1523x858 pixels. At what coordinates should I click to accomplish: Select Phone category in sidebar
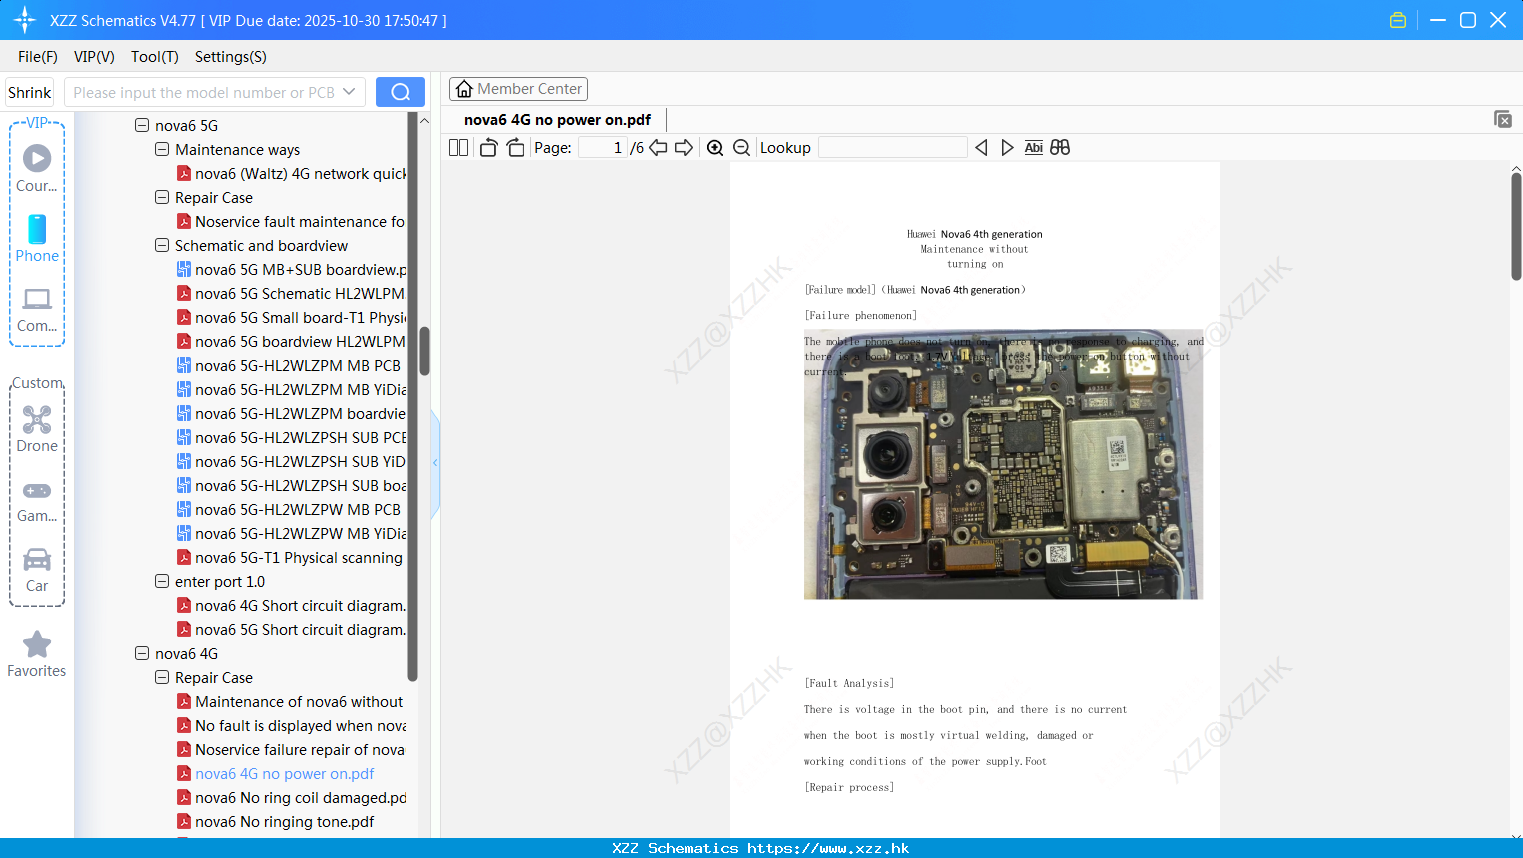tap(37, 238)
